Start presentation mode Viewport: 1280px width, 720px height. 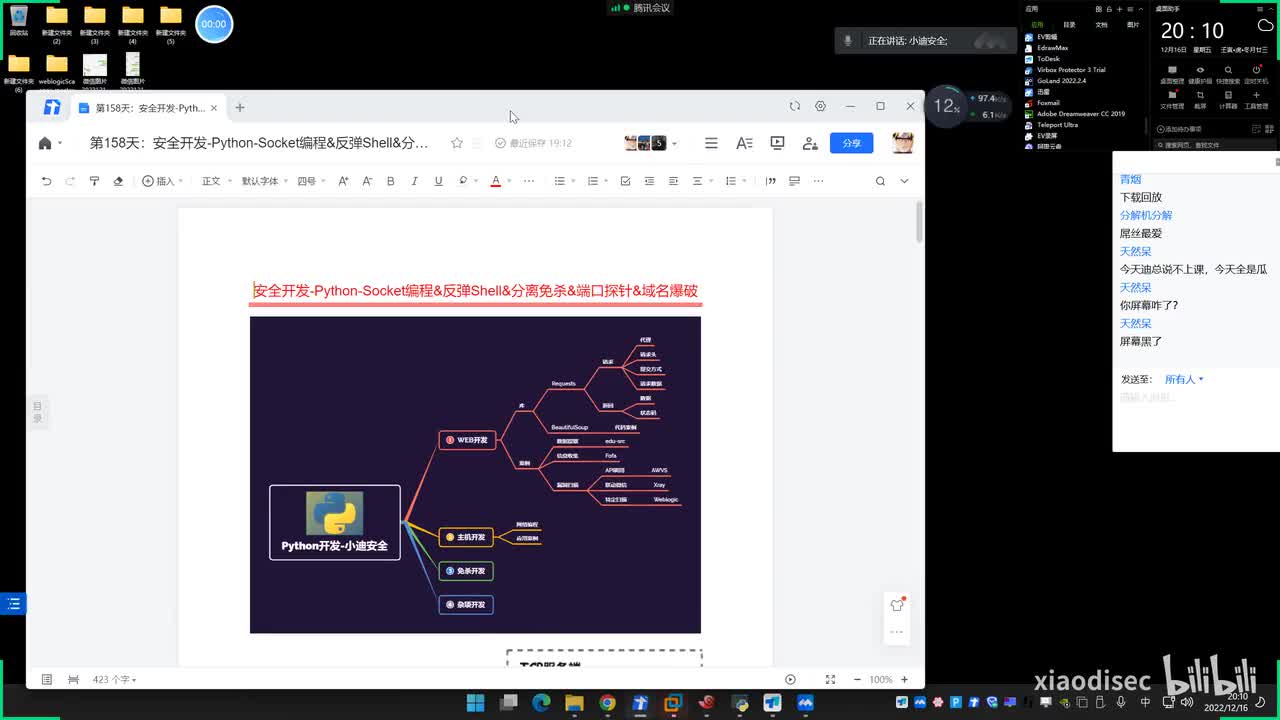(x=777, y=143)
